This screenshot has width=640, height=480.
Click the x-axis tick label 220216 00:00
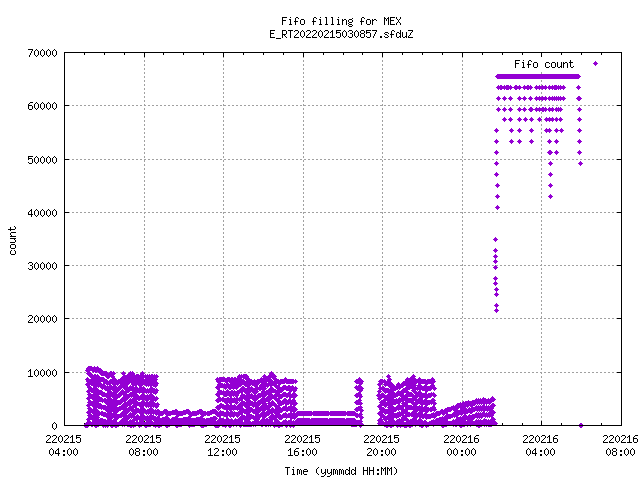pyautogui.click(x=462, y=445)
